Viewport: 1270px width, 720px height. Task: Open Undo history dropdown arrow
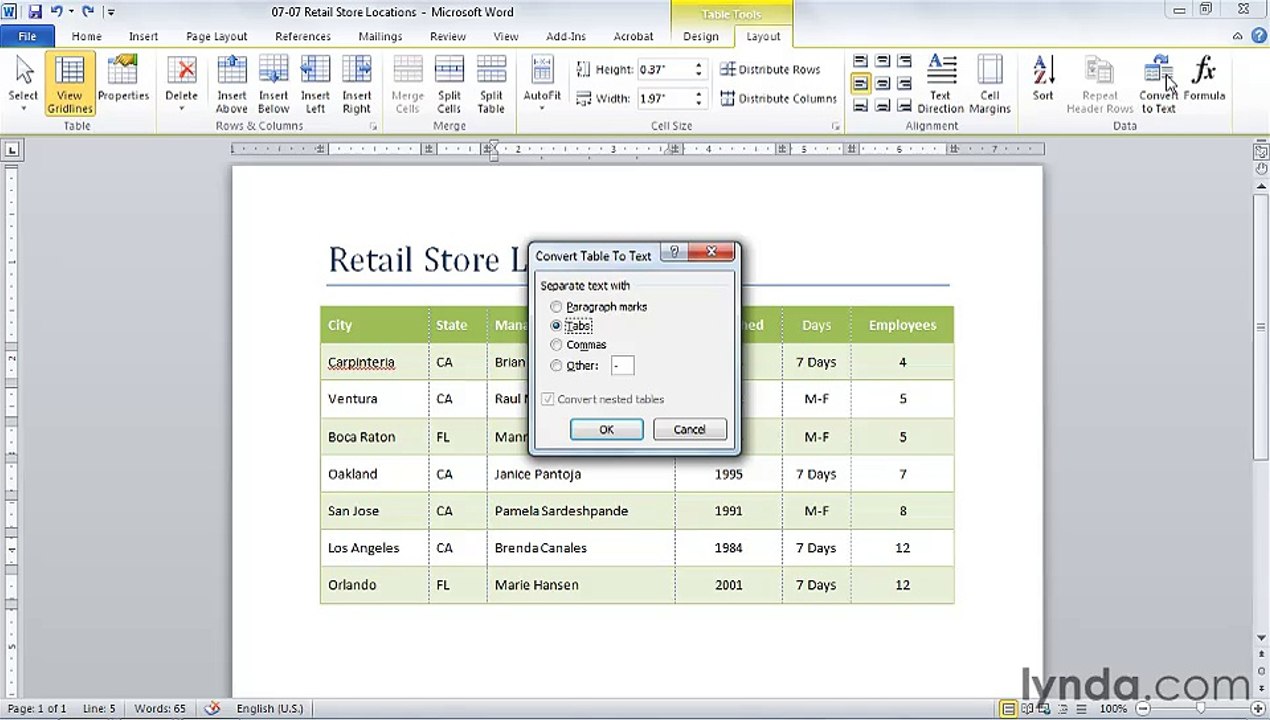pos(71,12)
